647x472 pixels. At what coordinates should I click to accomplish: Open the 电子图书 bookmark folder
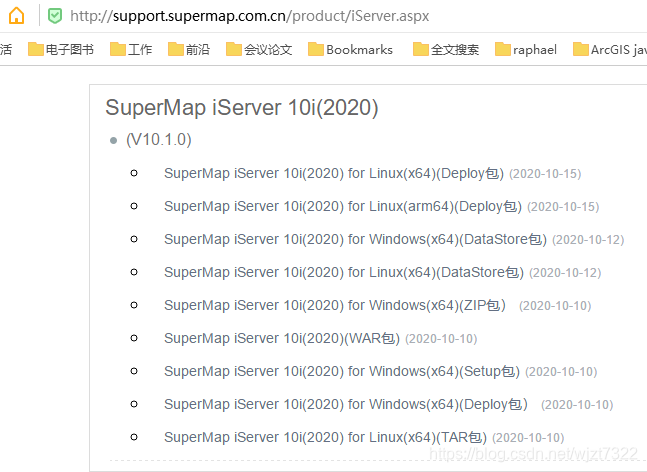click(61, 50)
